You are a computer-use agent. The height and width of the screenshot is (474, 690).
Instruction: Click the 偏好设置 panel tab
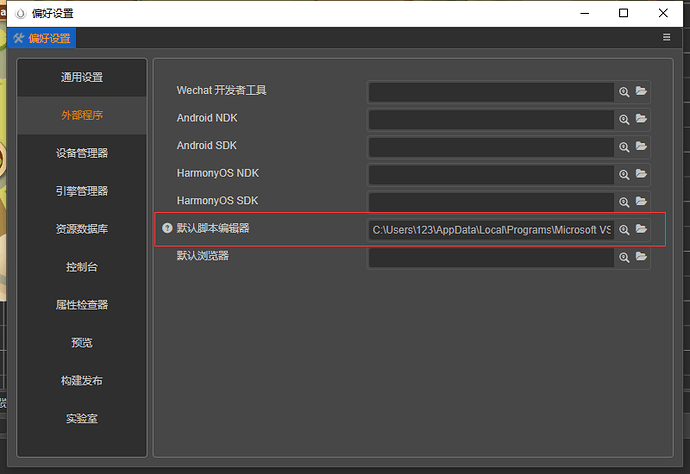[42, 38]
